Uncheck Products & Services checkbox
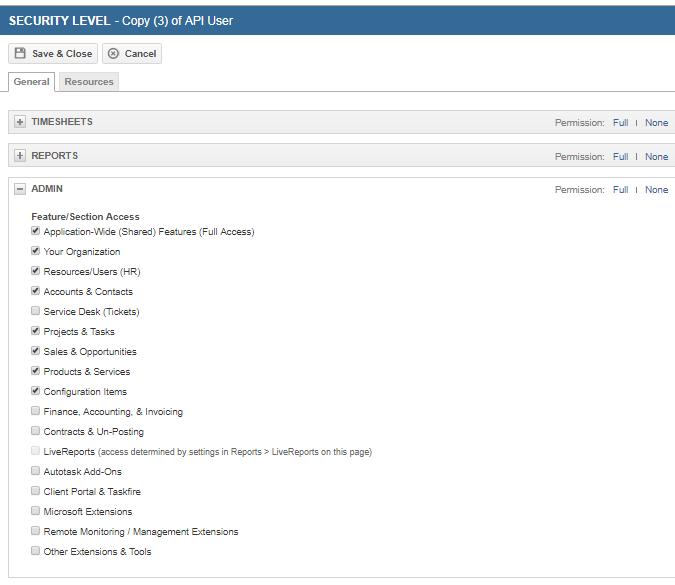The width and height of the screenshot is (675, 585). click(36, 371)
